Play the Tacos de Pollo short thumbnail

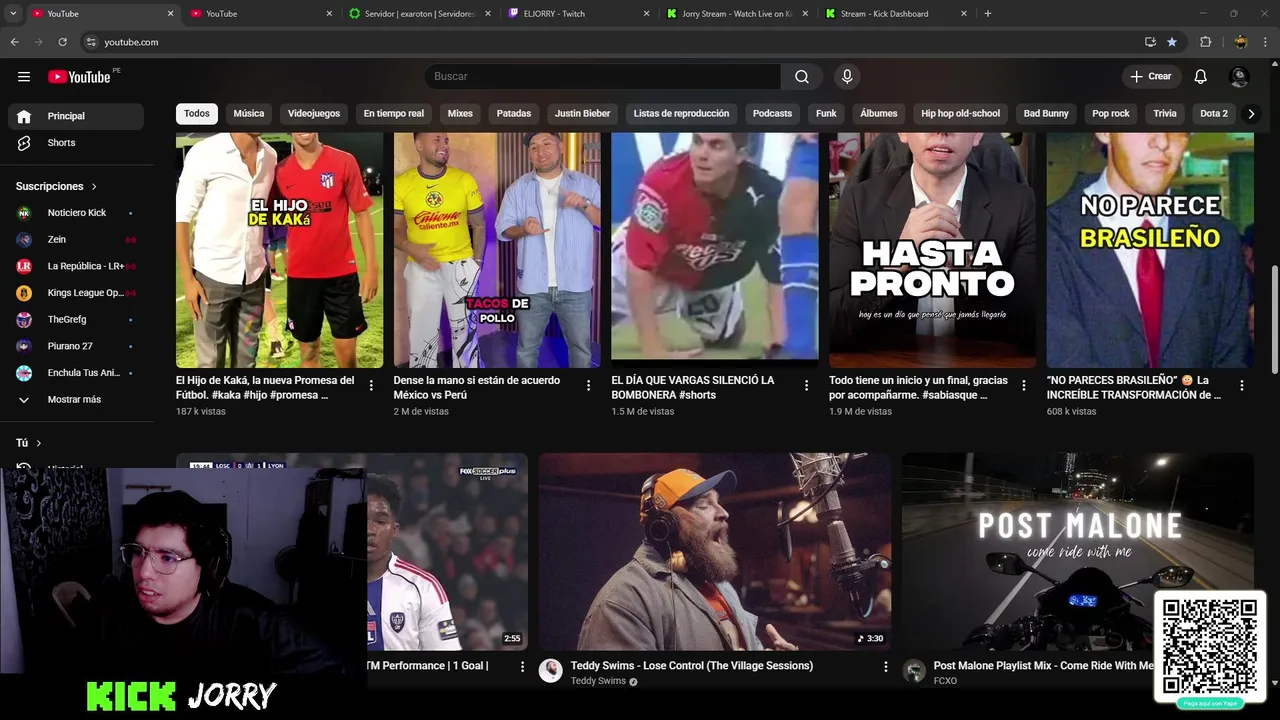[497, 250]
